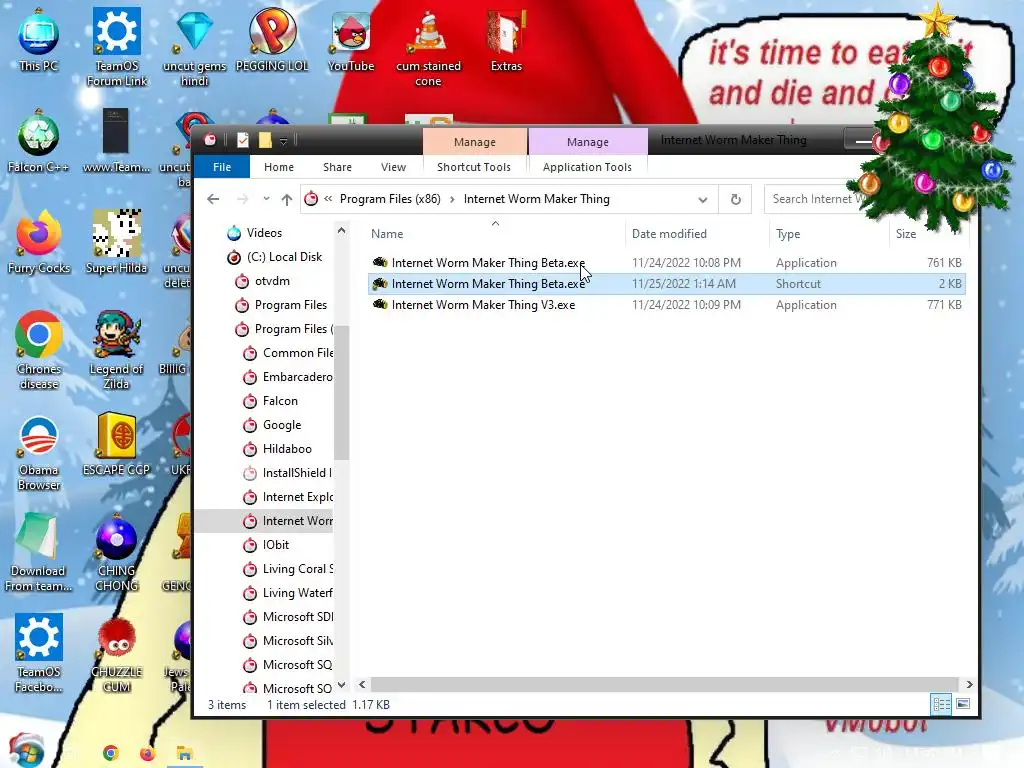This screenshot has height=768, width=1024.
Task: Open Download From team notepad icon
Action: pyautogui.click(x=38, y=552)
